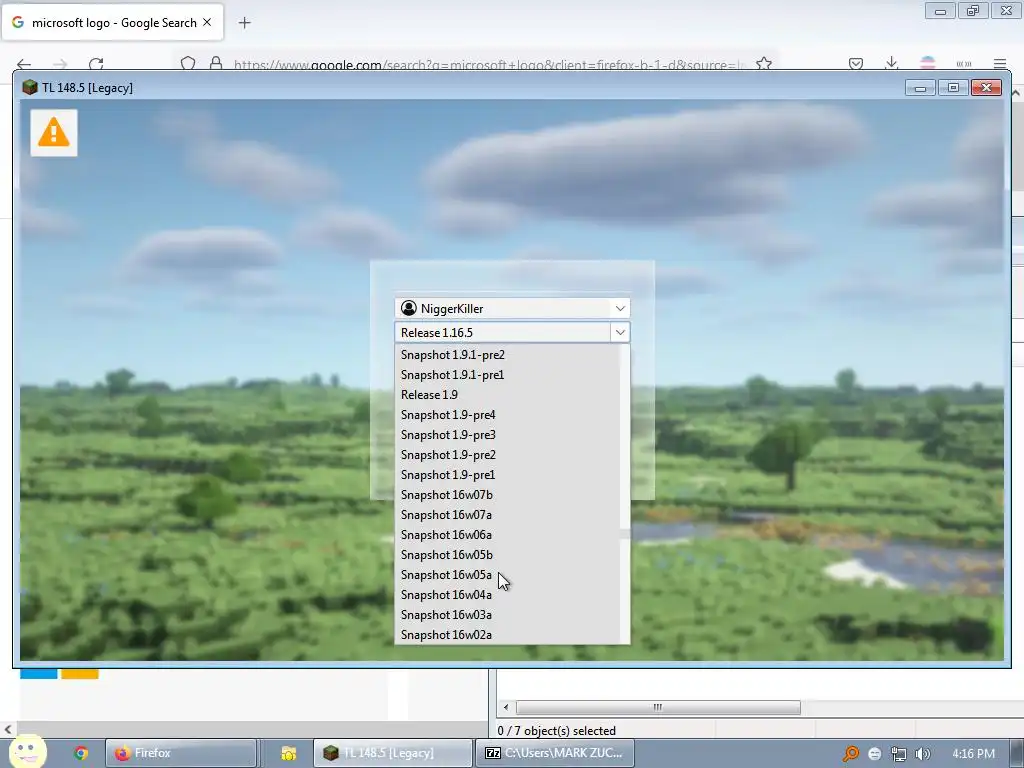Click the TL launcher title bar block icon
The image size is (1024, 768).
click(x=29, y=88)
